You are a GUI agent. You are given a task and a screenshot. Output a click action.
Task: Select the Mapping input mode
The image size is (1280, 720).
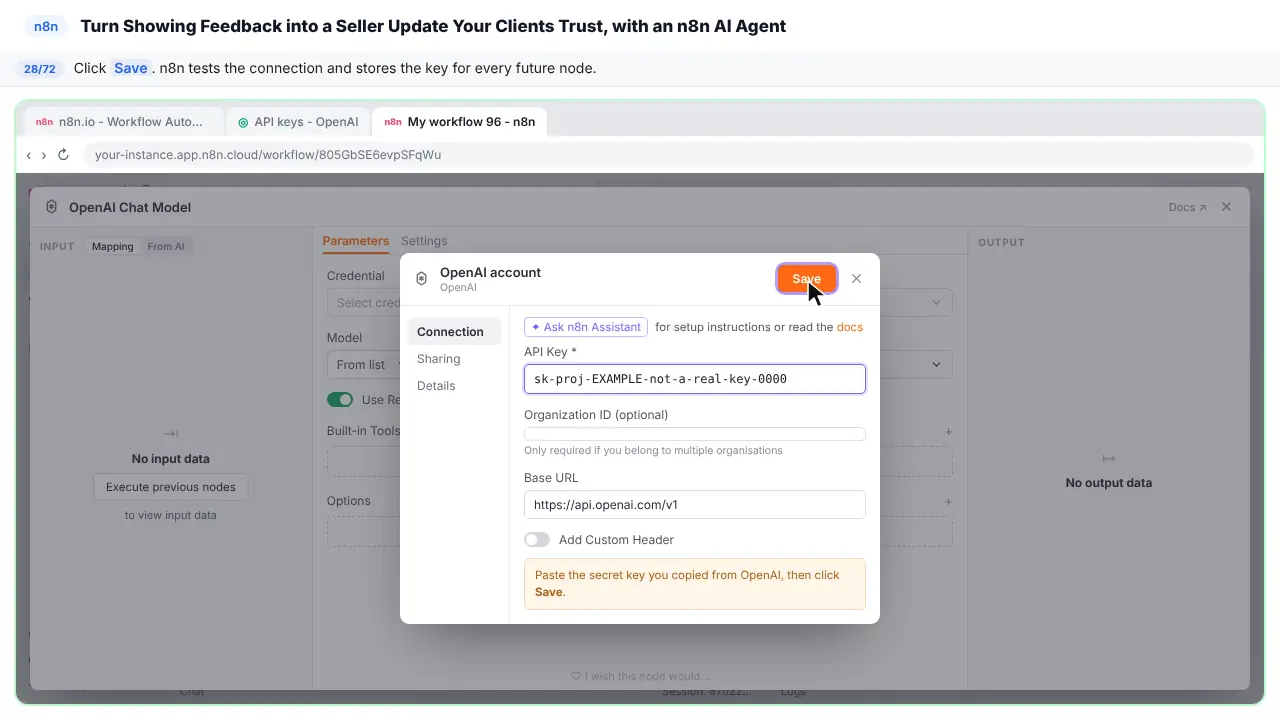[113, 247]
